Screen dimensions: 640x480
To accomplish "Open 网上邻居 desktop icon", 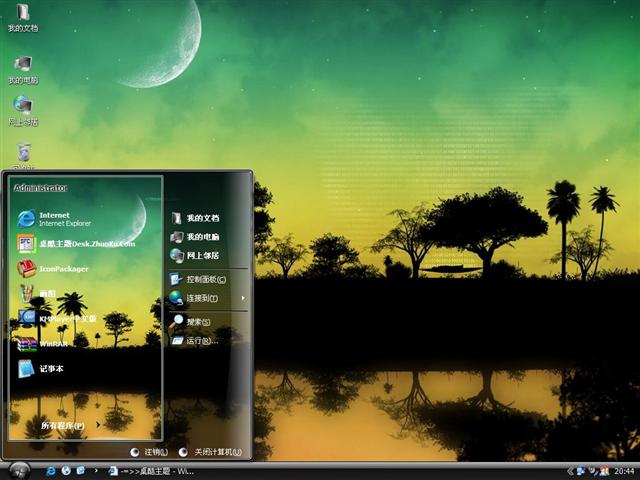I will (x=23, y=109).
